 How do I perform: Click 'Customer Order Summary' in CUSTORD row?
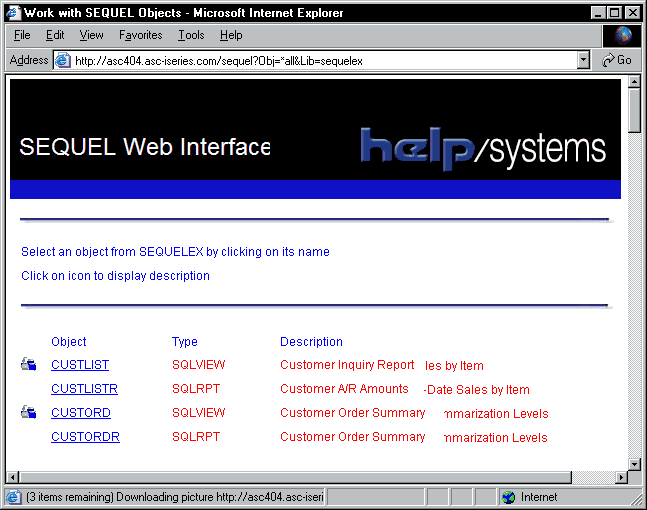(352, 413)
